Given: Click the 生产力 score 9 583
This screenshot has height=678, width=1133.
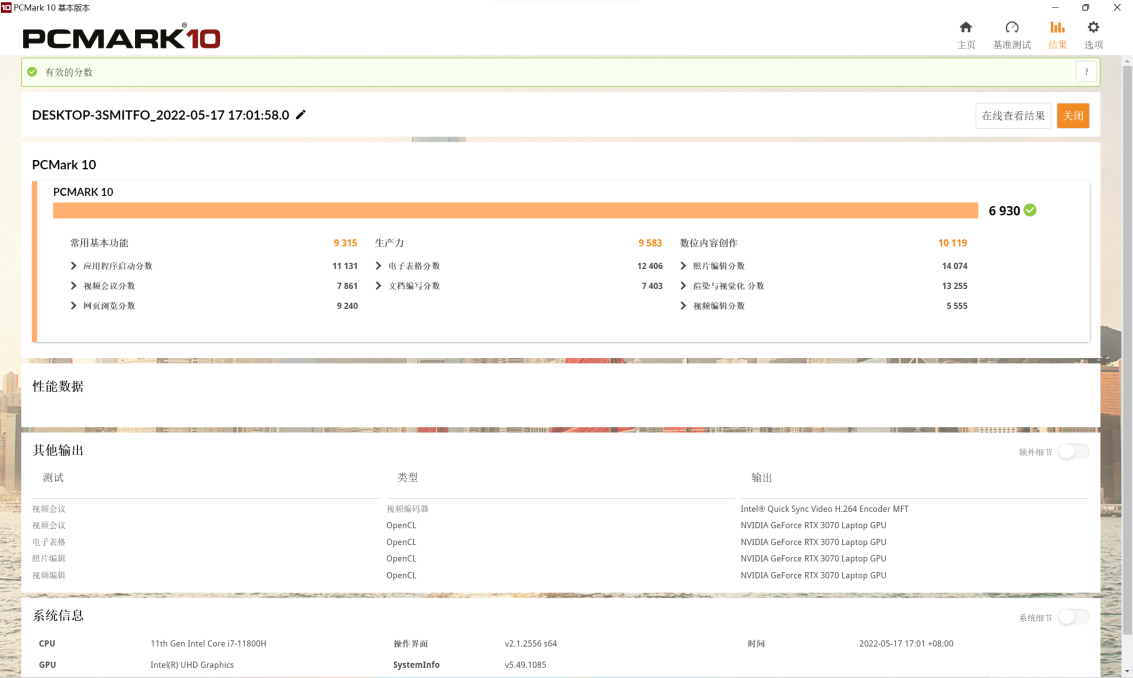Looking at the screenshot, I should point(650,243).
